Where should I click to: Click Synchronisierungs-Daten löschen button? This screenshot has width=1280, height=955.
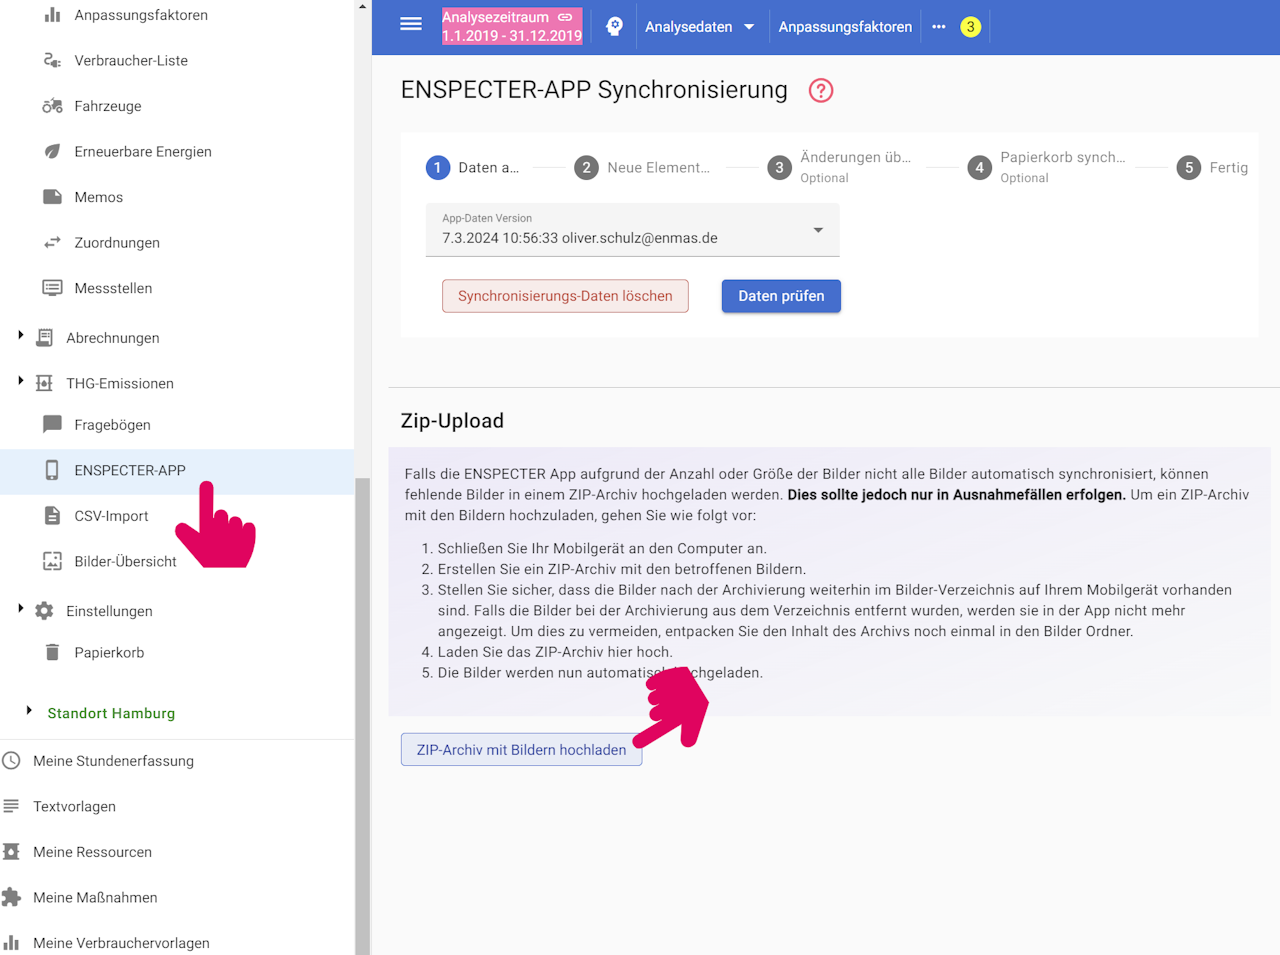(x=565, y=296)
